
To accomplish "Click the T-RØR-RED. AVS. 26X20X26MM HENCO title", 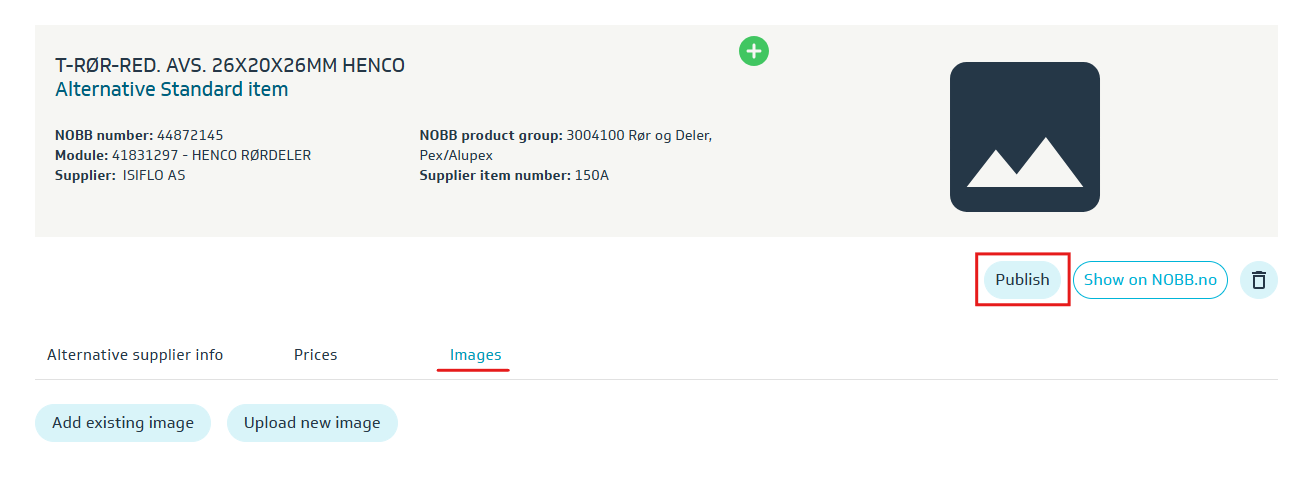I will (230, 66).
